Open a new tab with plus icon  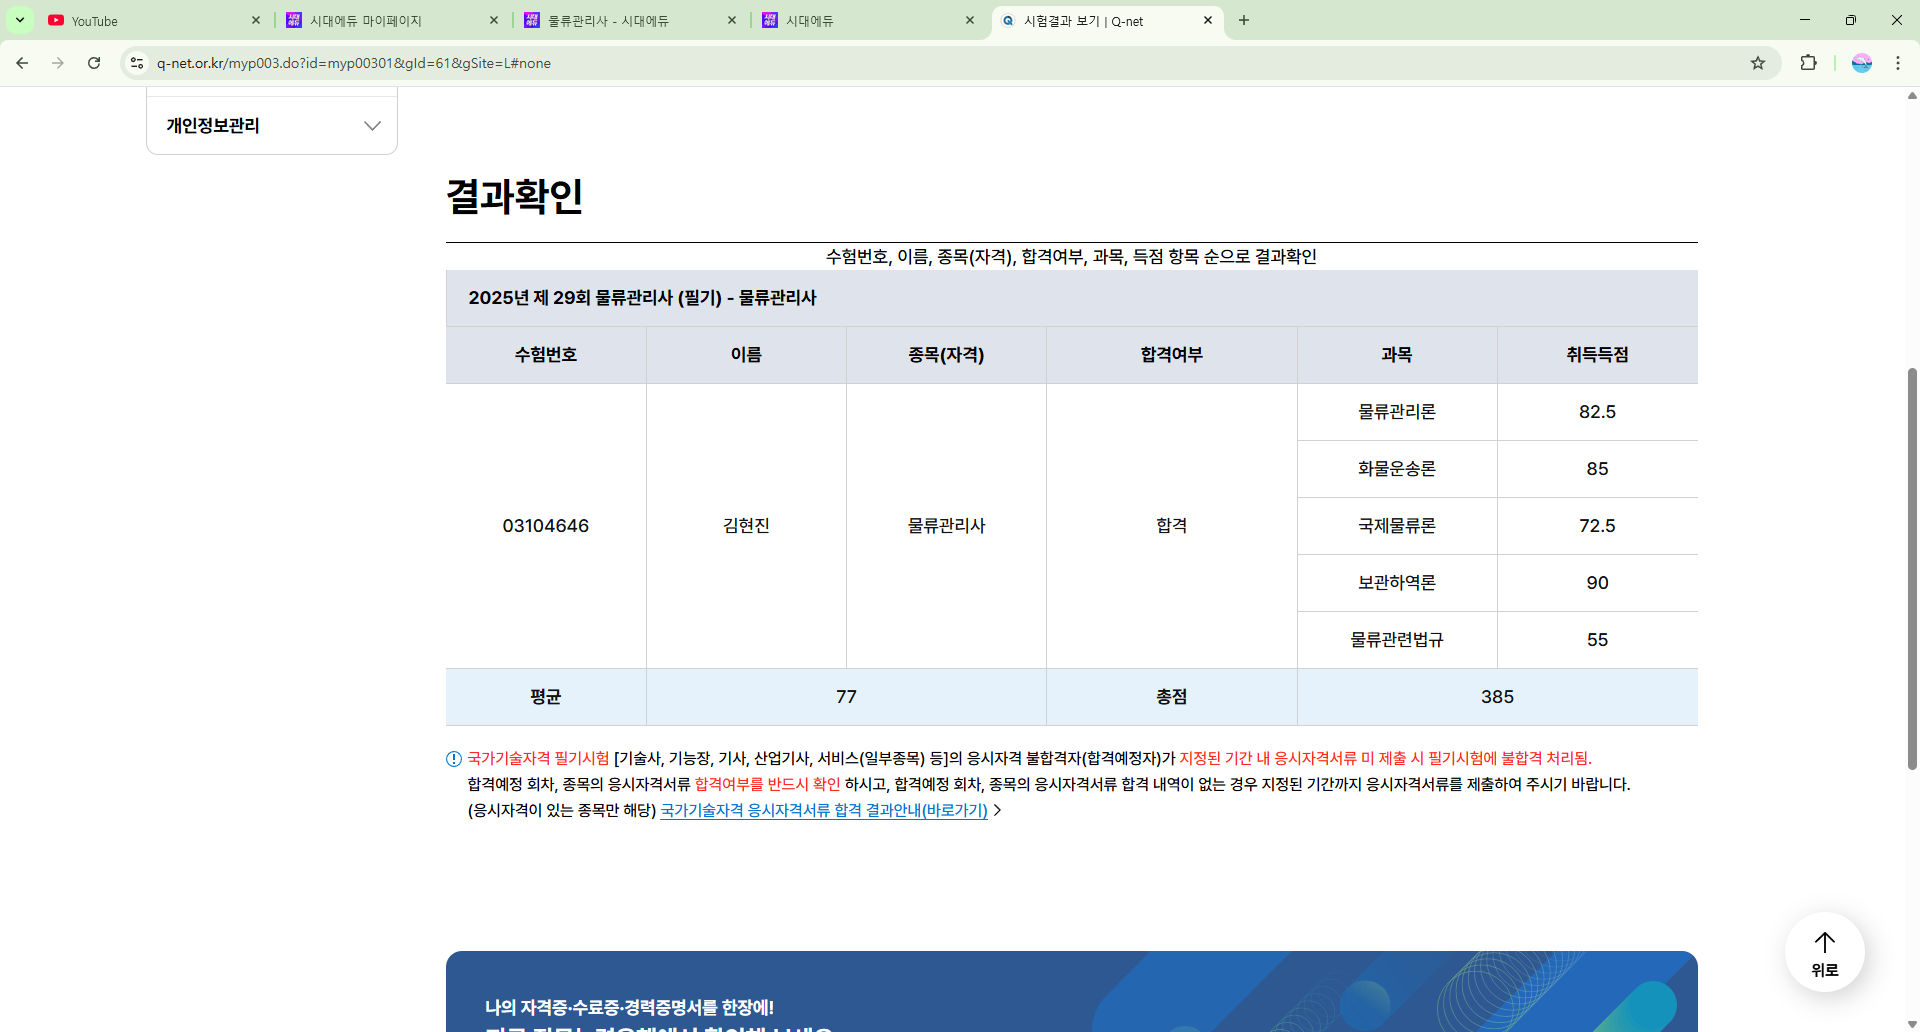pos(1244,20)
